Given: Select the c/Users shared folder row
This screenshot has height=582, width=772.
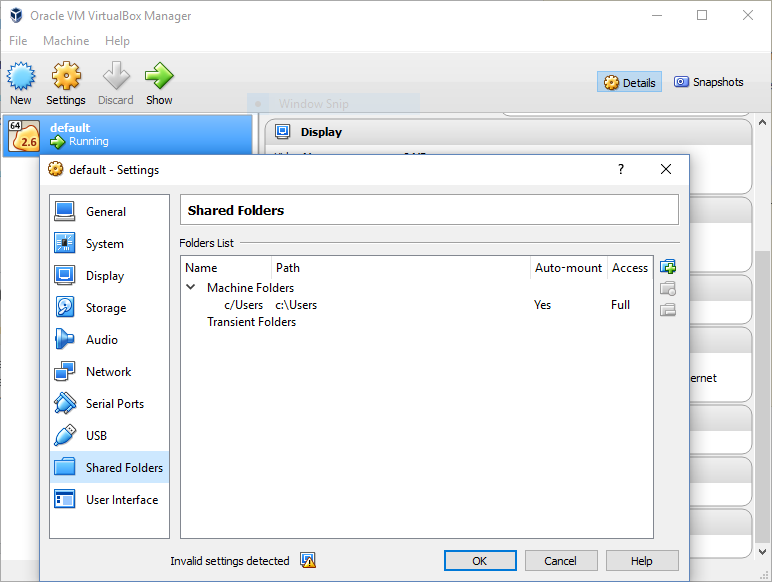Looking at the screenshot, I should 417,305.
